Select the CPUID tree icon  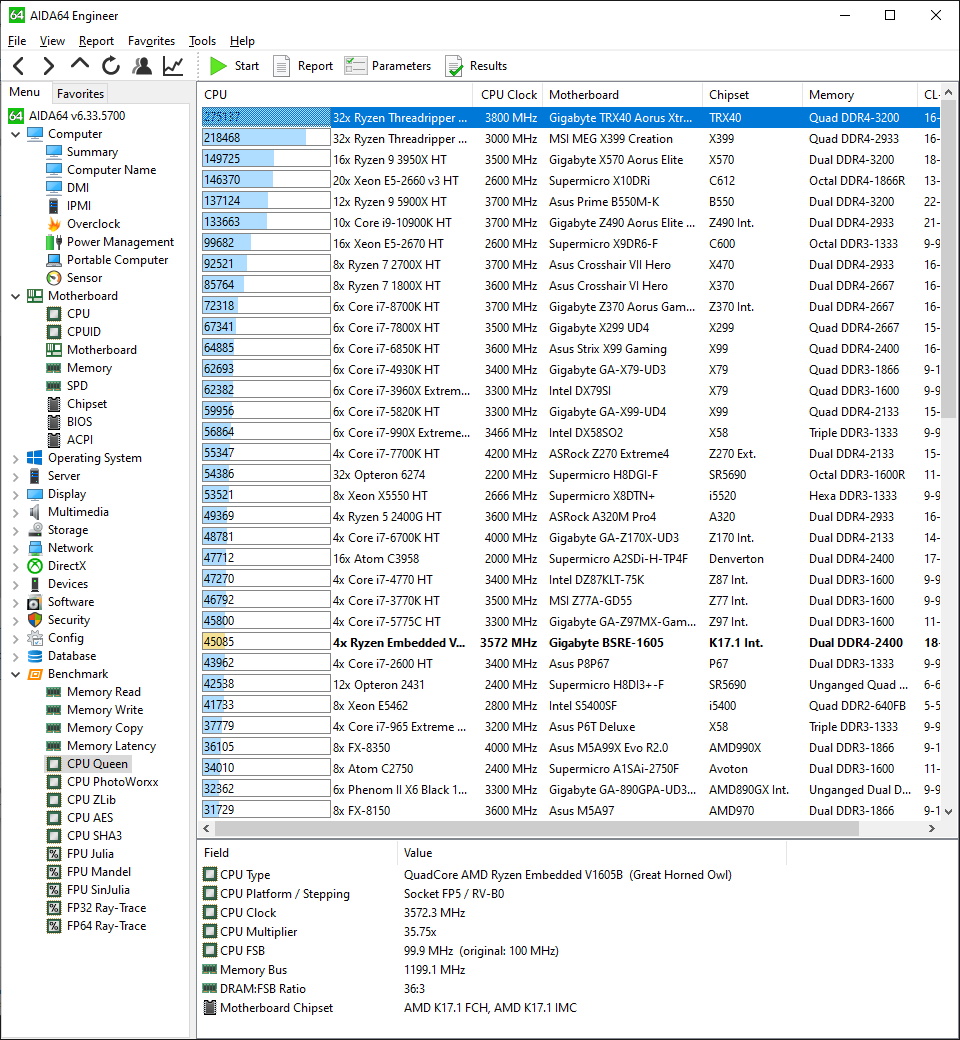[54, 332]
